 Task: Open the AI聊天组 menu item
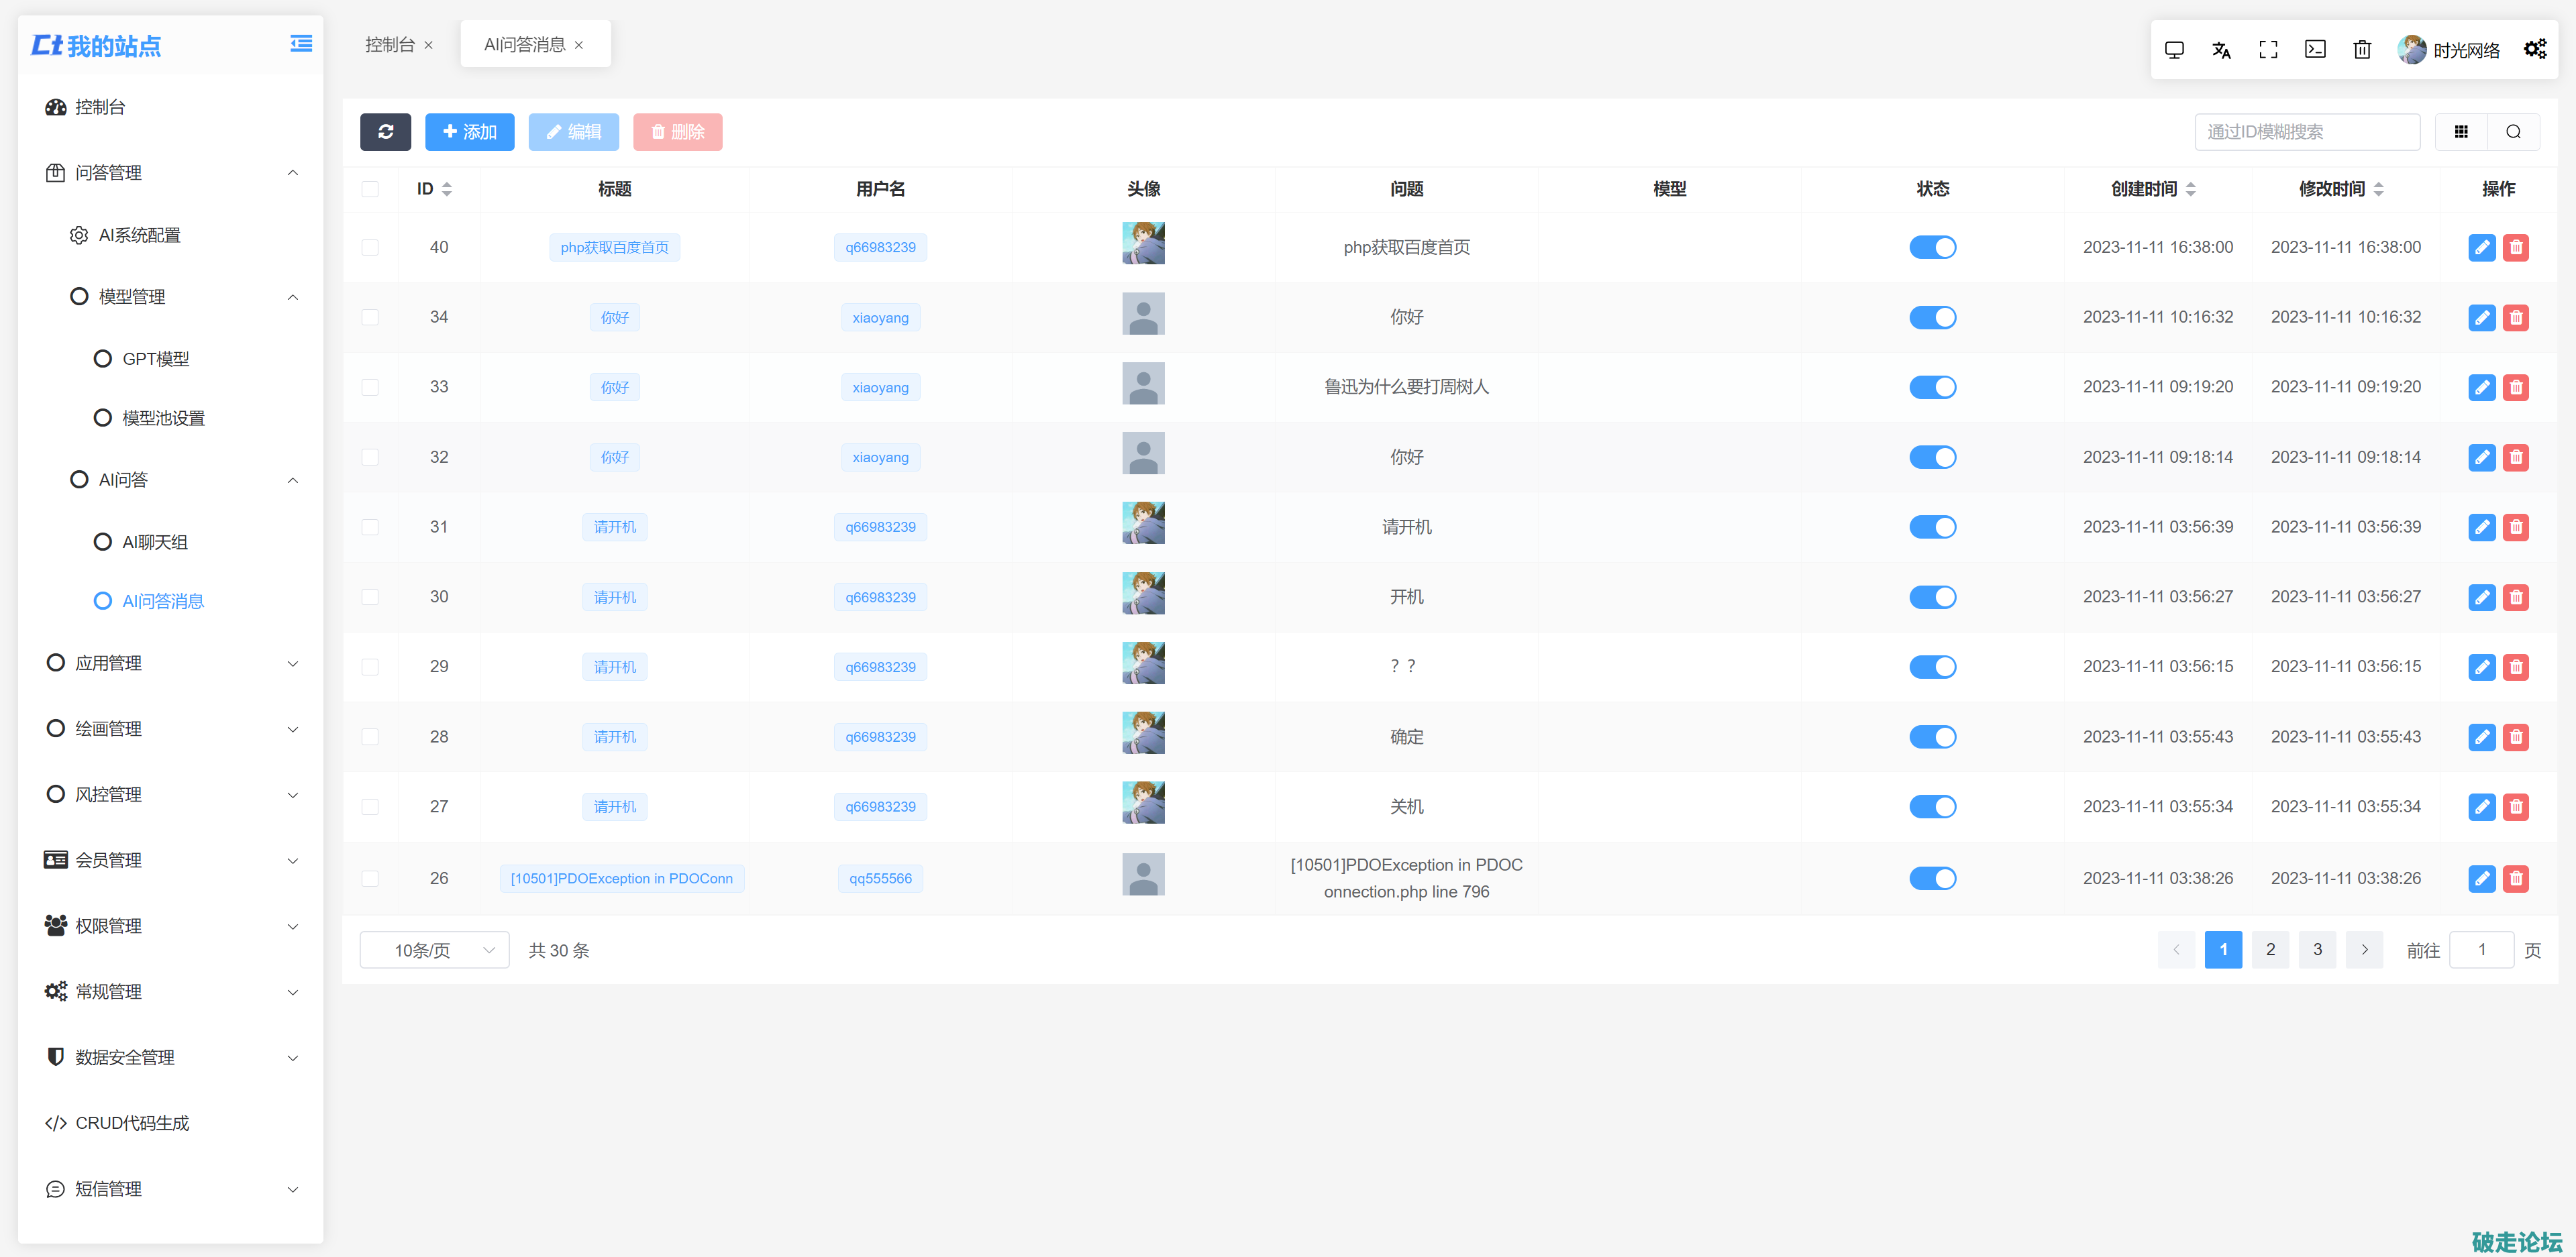pos(155,542)
